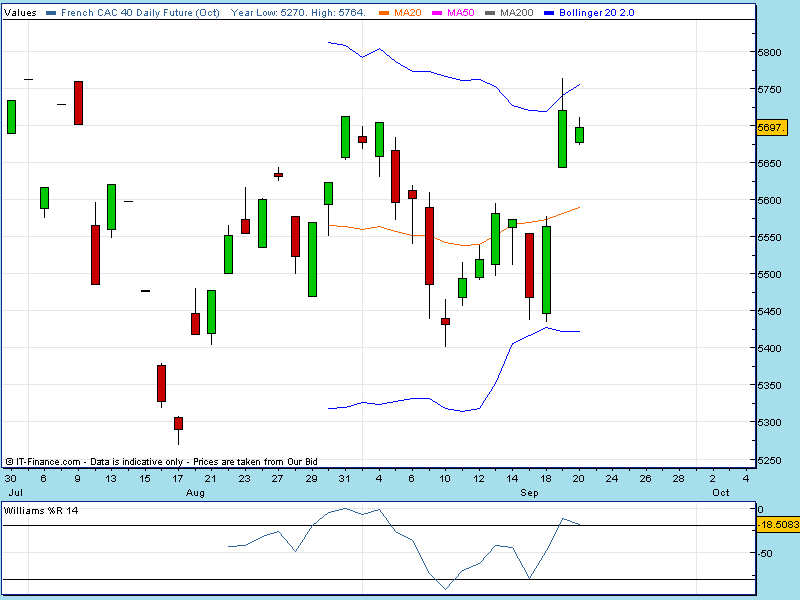Select the MA20 legend label

(x=408, y=12)
